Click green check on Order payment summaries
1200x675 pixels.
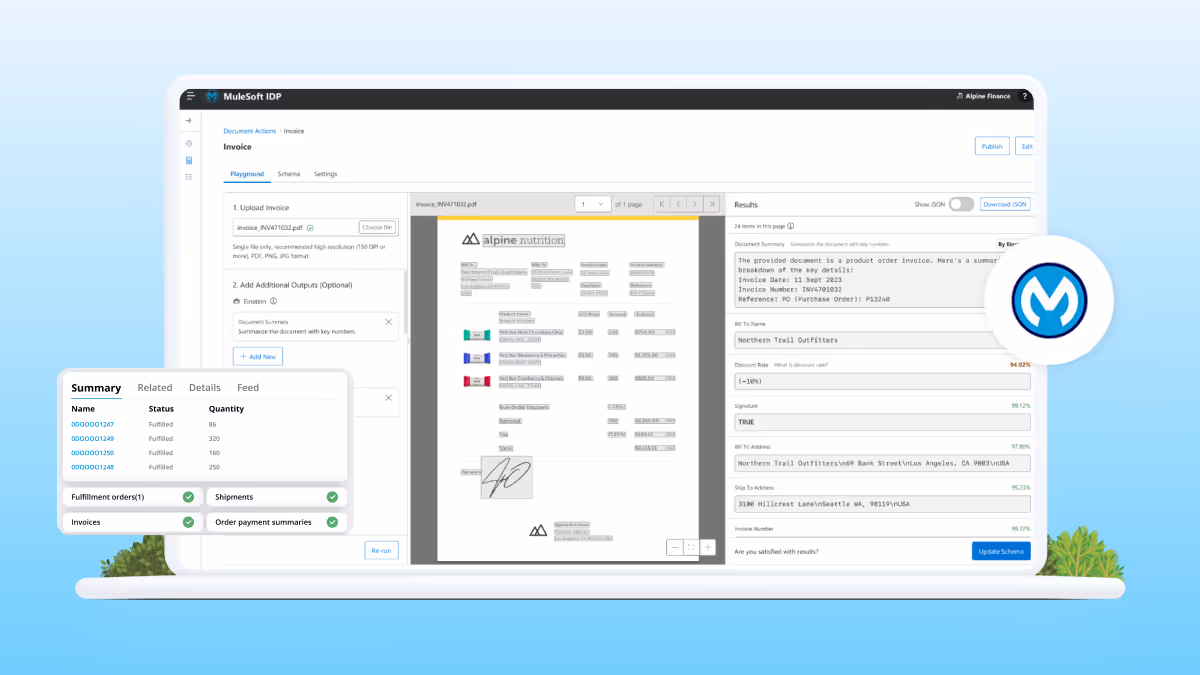pyautogui.click(x=332, y=522)
